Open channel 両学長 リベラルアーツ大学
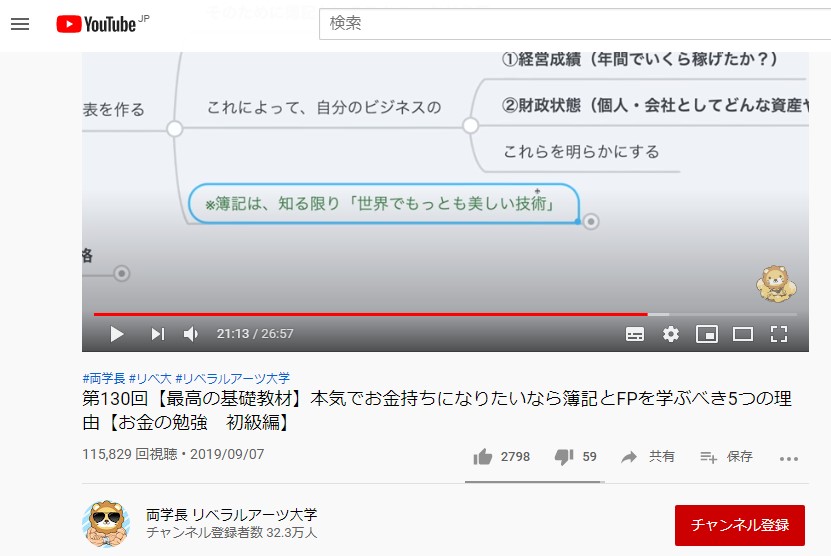 pos(232,515)
